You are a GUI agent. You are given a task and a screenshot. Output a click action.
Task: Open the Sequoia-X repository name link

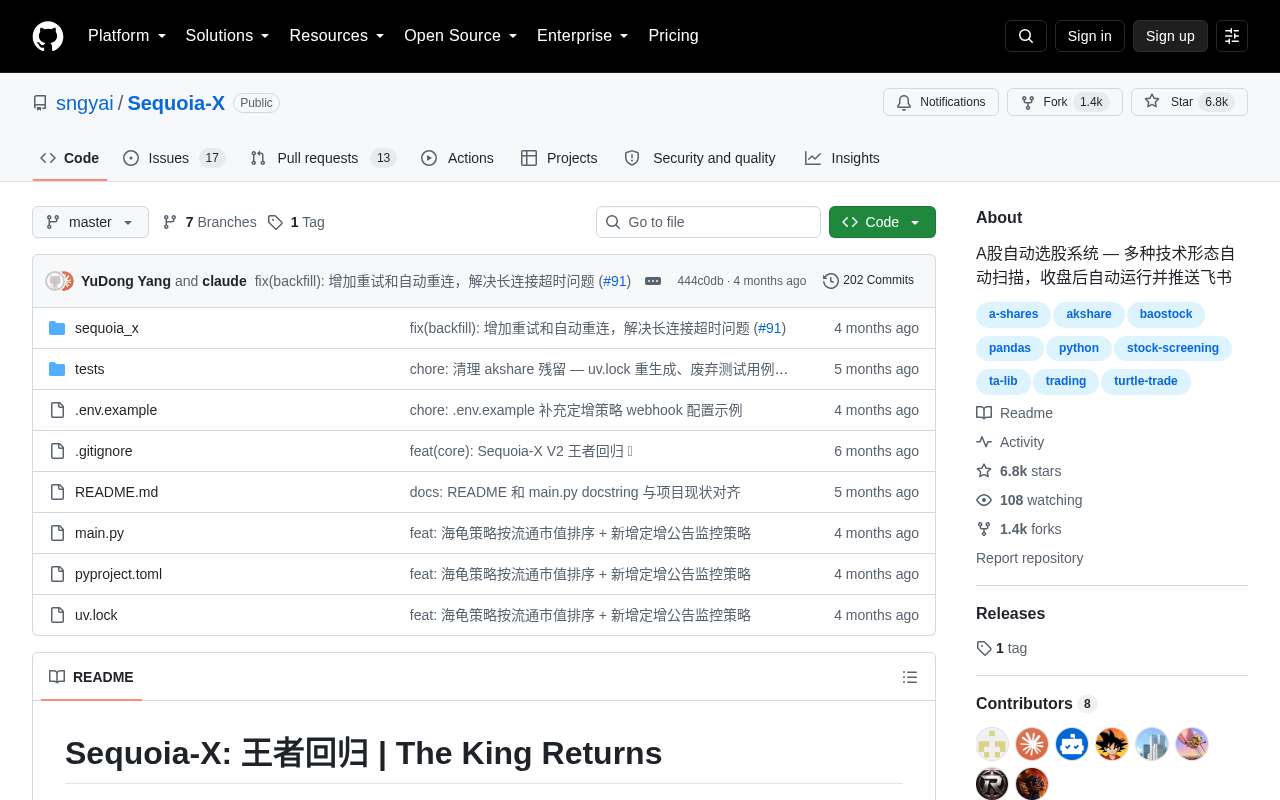[x=176, y=103]
